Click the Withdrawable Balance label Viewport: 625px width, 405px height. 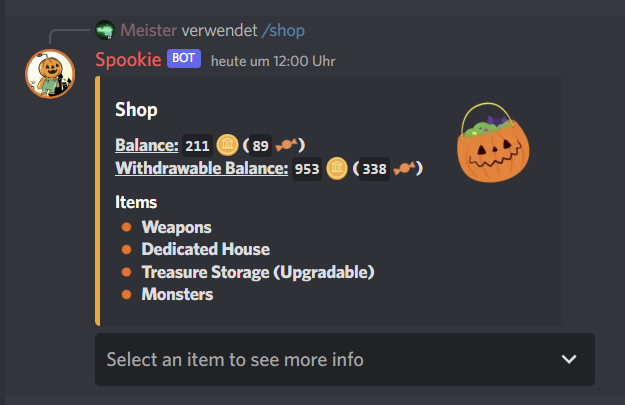click(x=202, y=168)
